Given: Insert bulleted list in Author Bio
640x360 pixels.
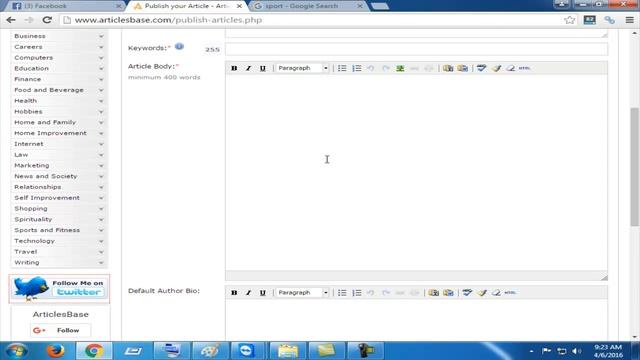Looking at the screenshot, I should (x=342, y=293).
